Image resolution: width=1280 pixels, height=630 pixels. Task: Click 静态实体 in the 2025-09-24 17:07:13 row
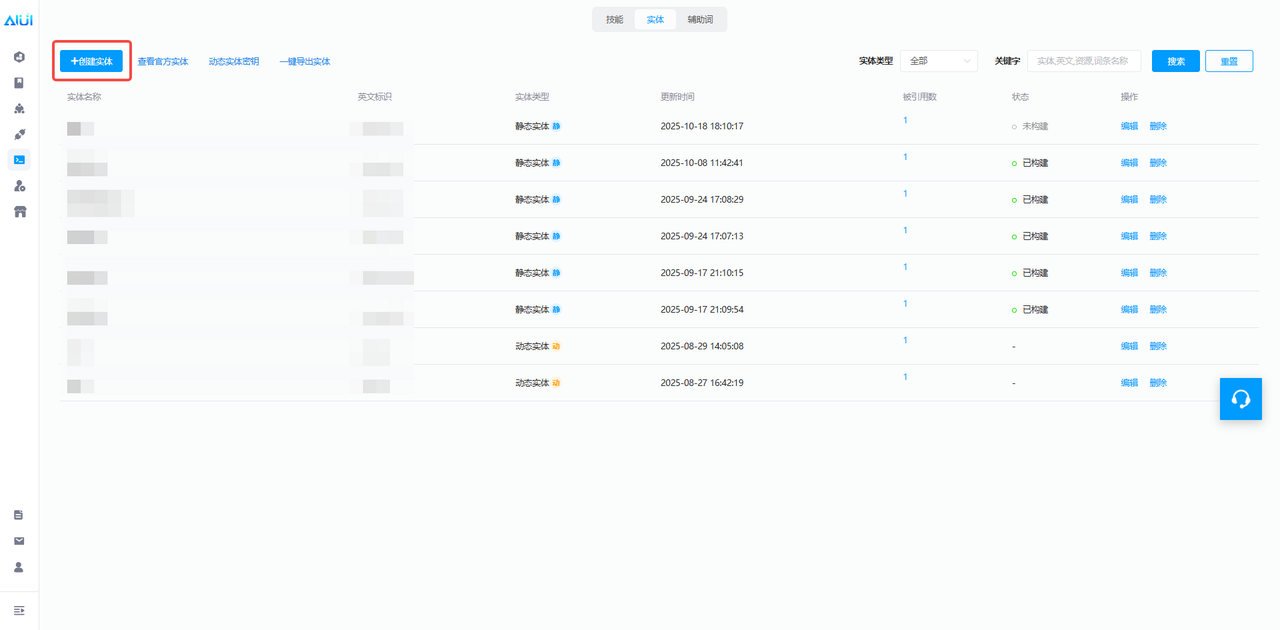[x=532, y=237]
